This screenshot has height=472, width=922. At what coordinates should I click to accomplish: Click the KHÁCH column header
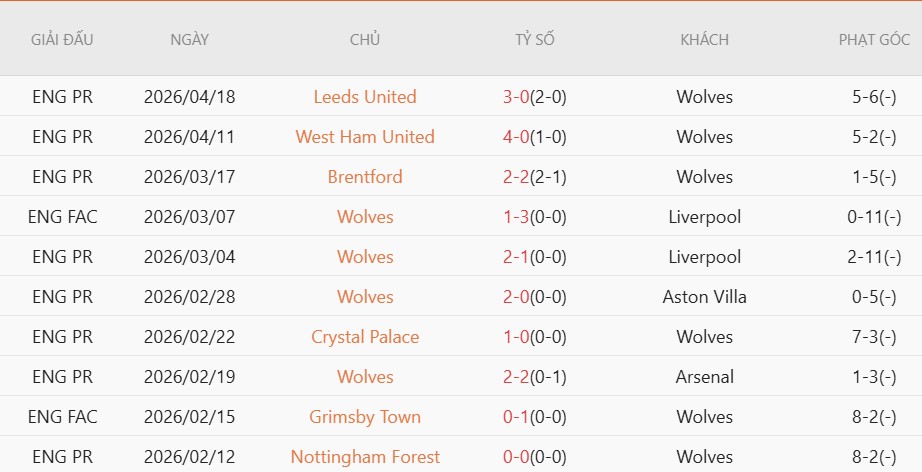point(704,40)
